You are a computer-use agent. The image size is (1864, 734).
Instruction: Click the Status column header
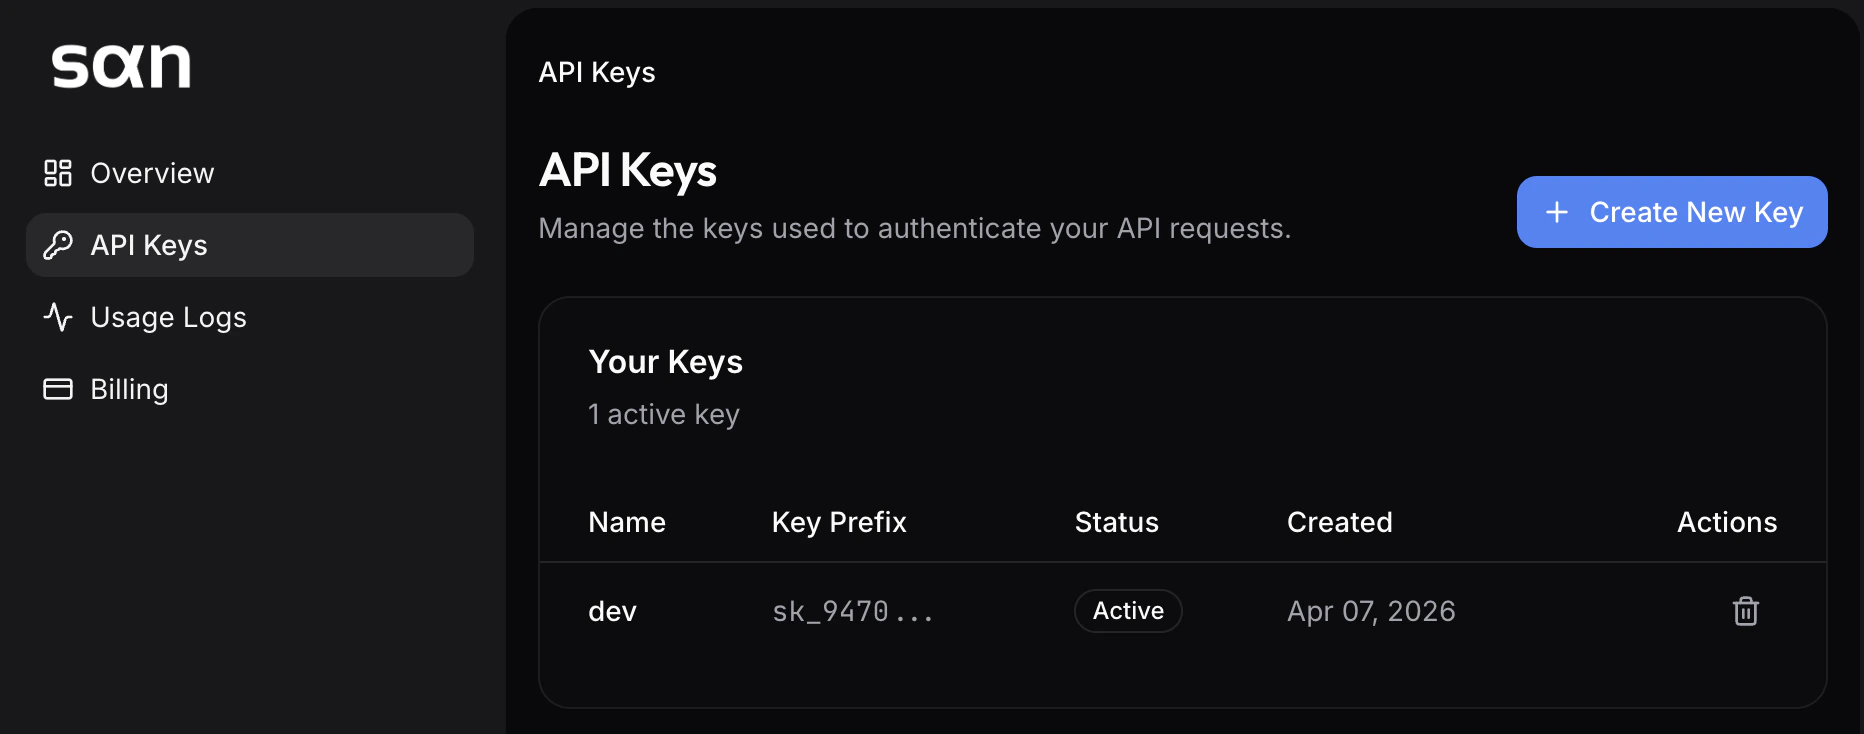[x=1116, y=521]
